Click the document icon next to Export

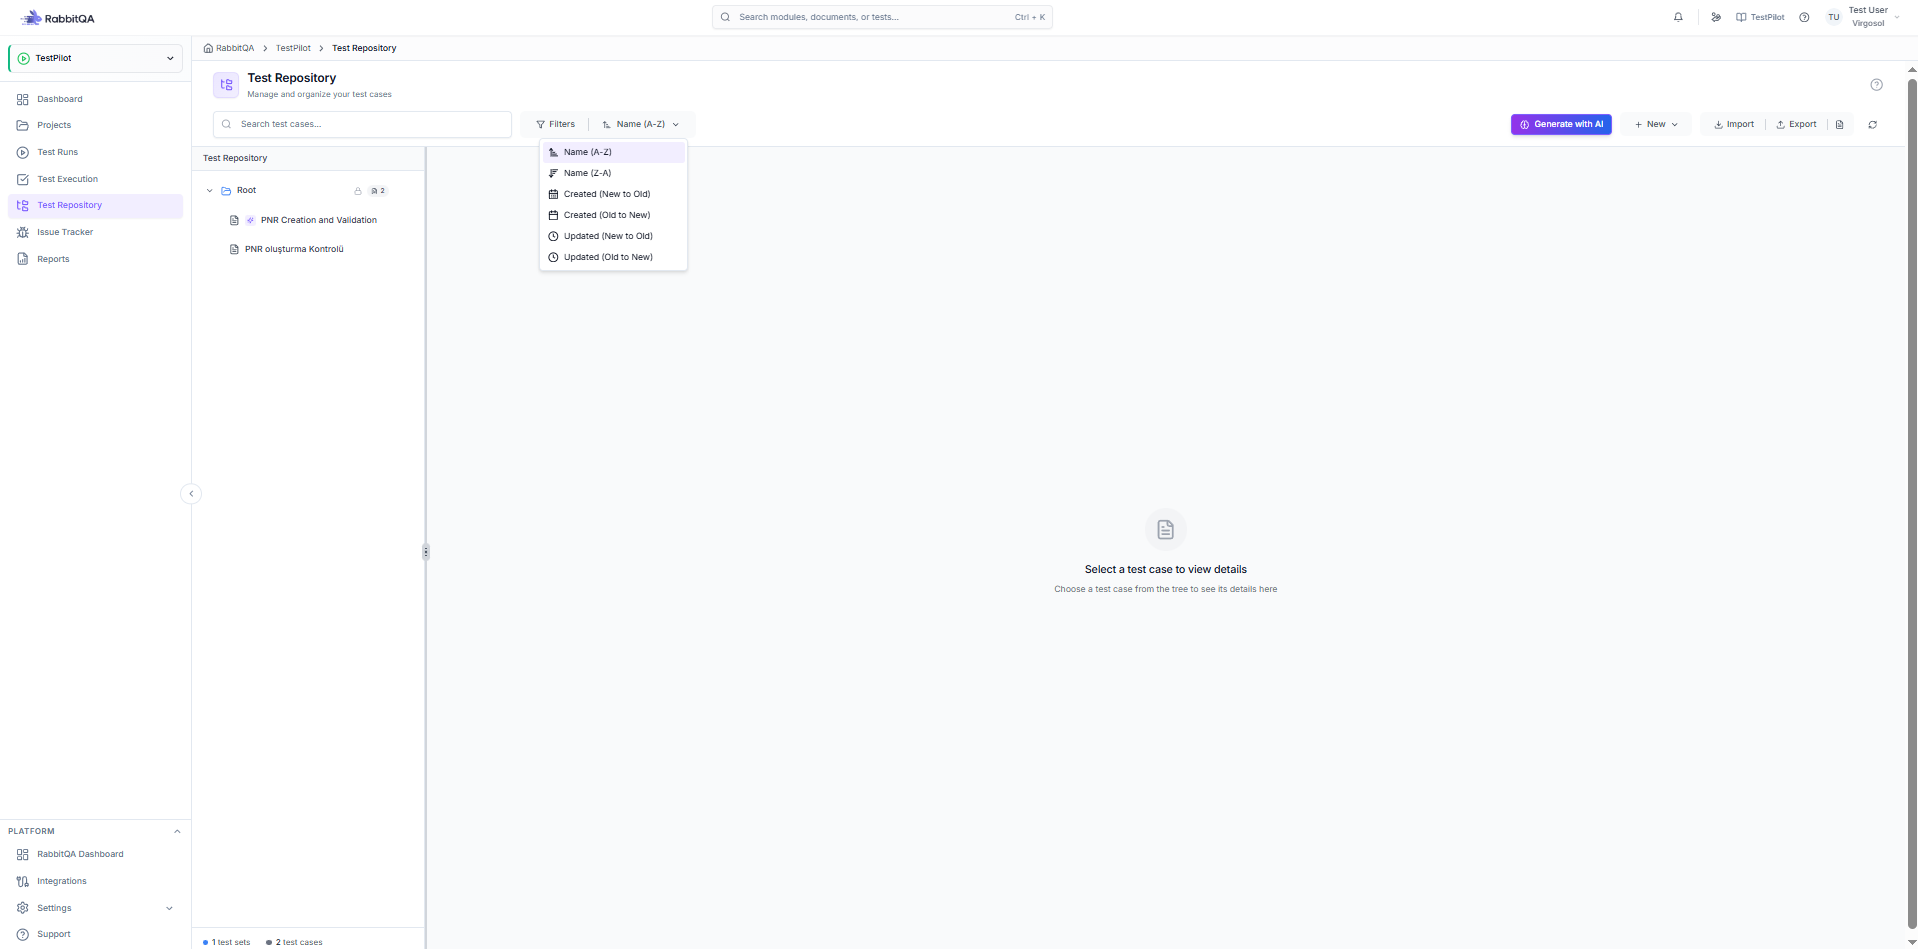point(1839,125)
